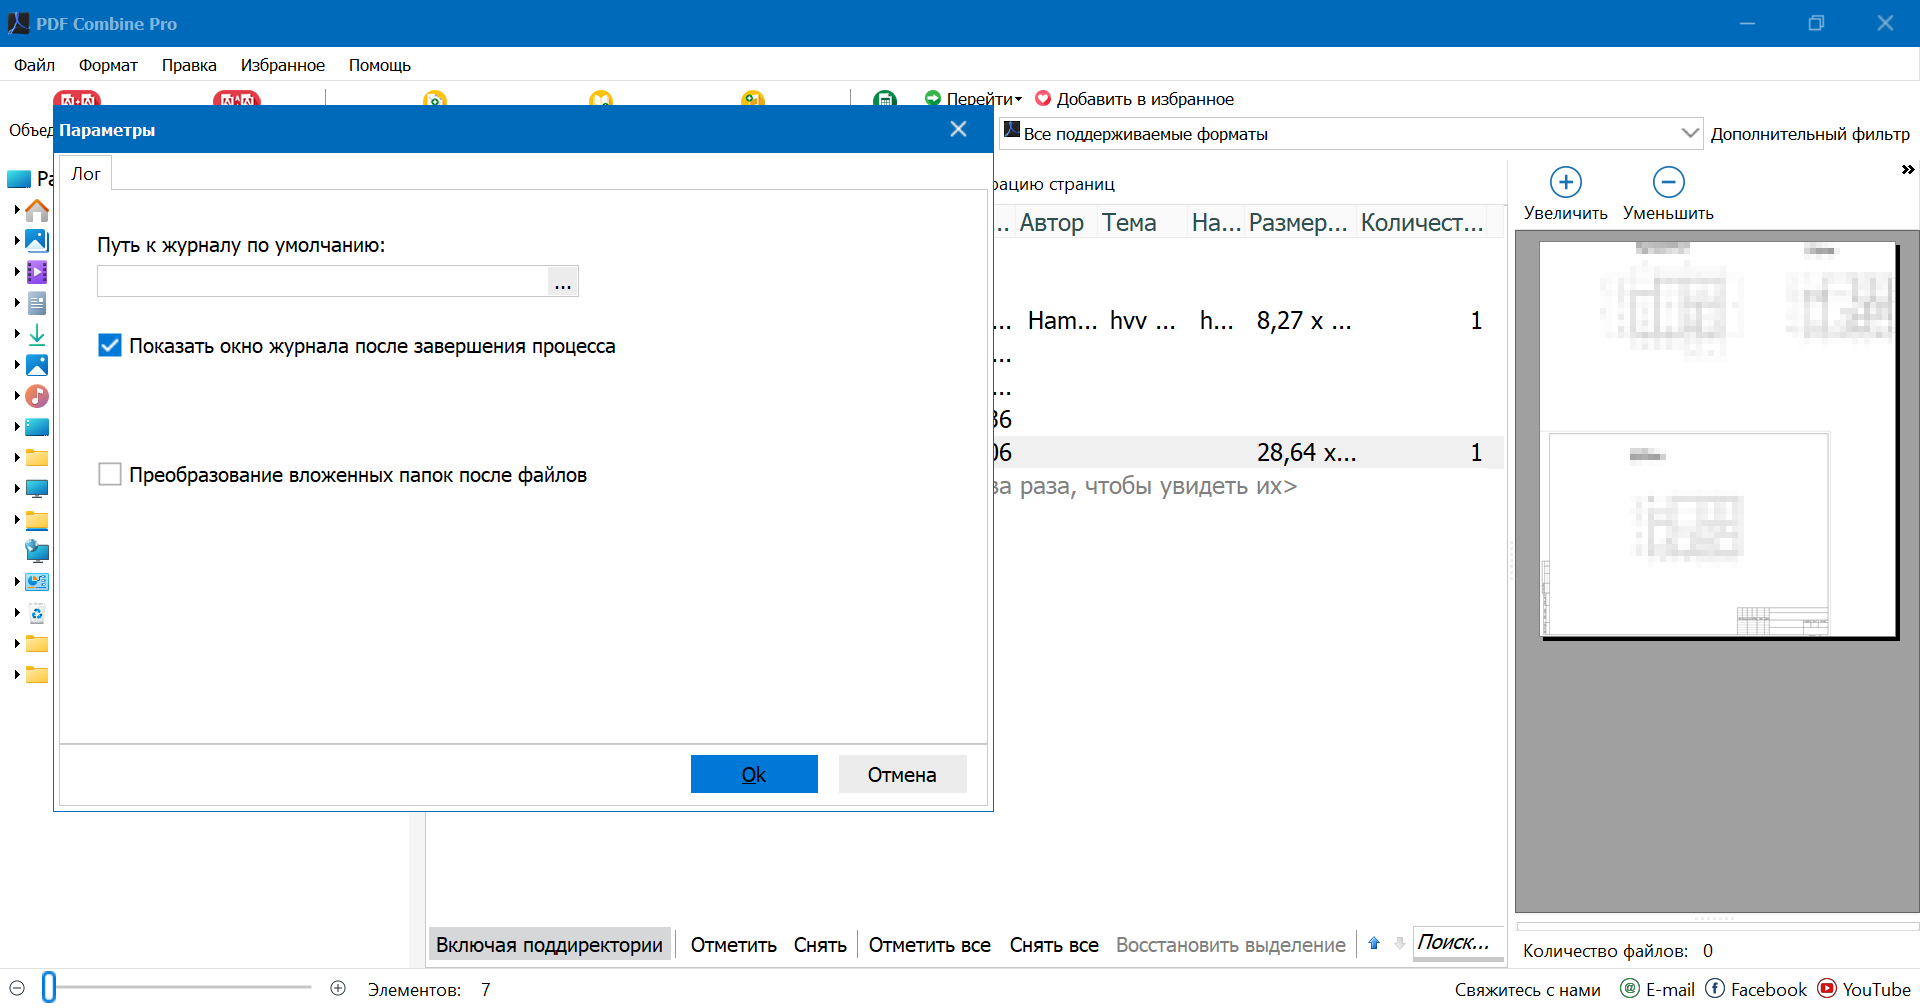Image resolution: width=1920 pixels, height=1008 pixels.
Task: Click the "Ham..." author cell
Action: coord(1062,321)
